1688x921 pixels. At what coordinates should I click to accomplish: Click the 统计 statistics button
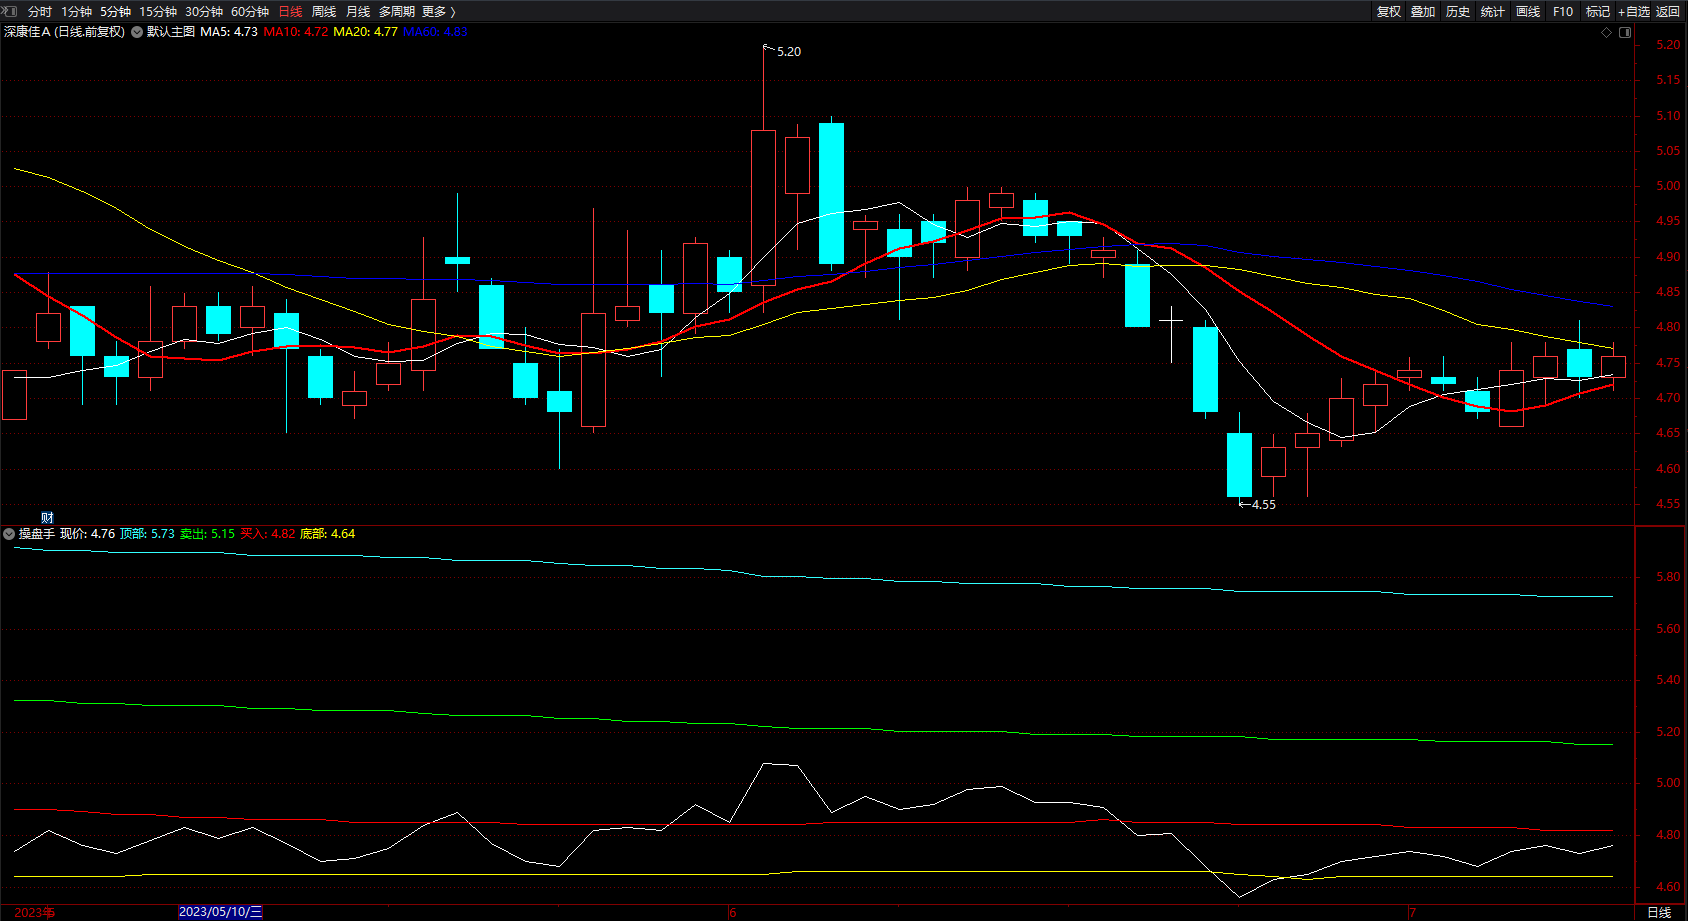[1493, 12]
